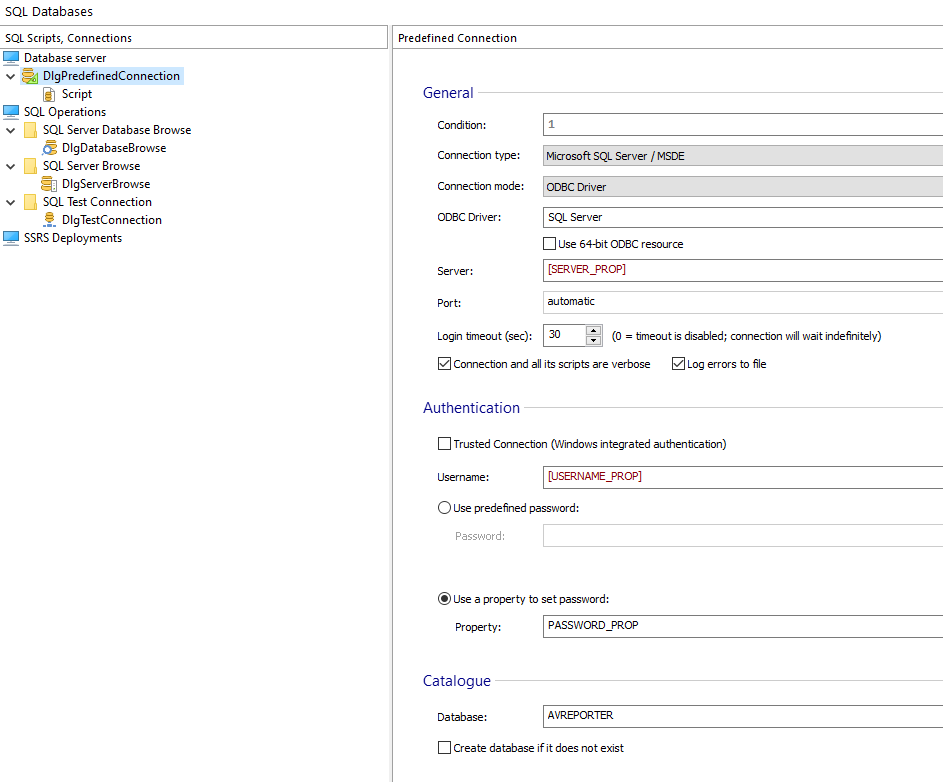Click the Database name field AVREPORTER
Viewport: 943px width, 782px height.
[742, 716]
